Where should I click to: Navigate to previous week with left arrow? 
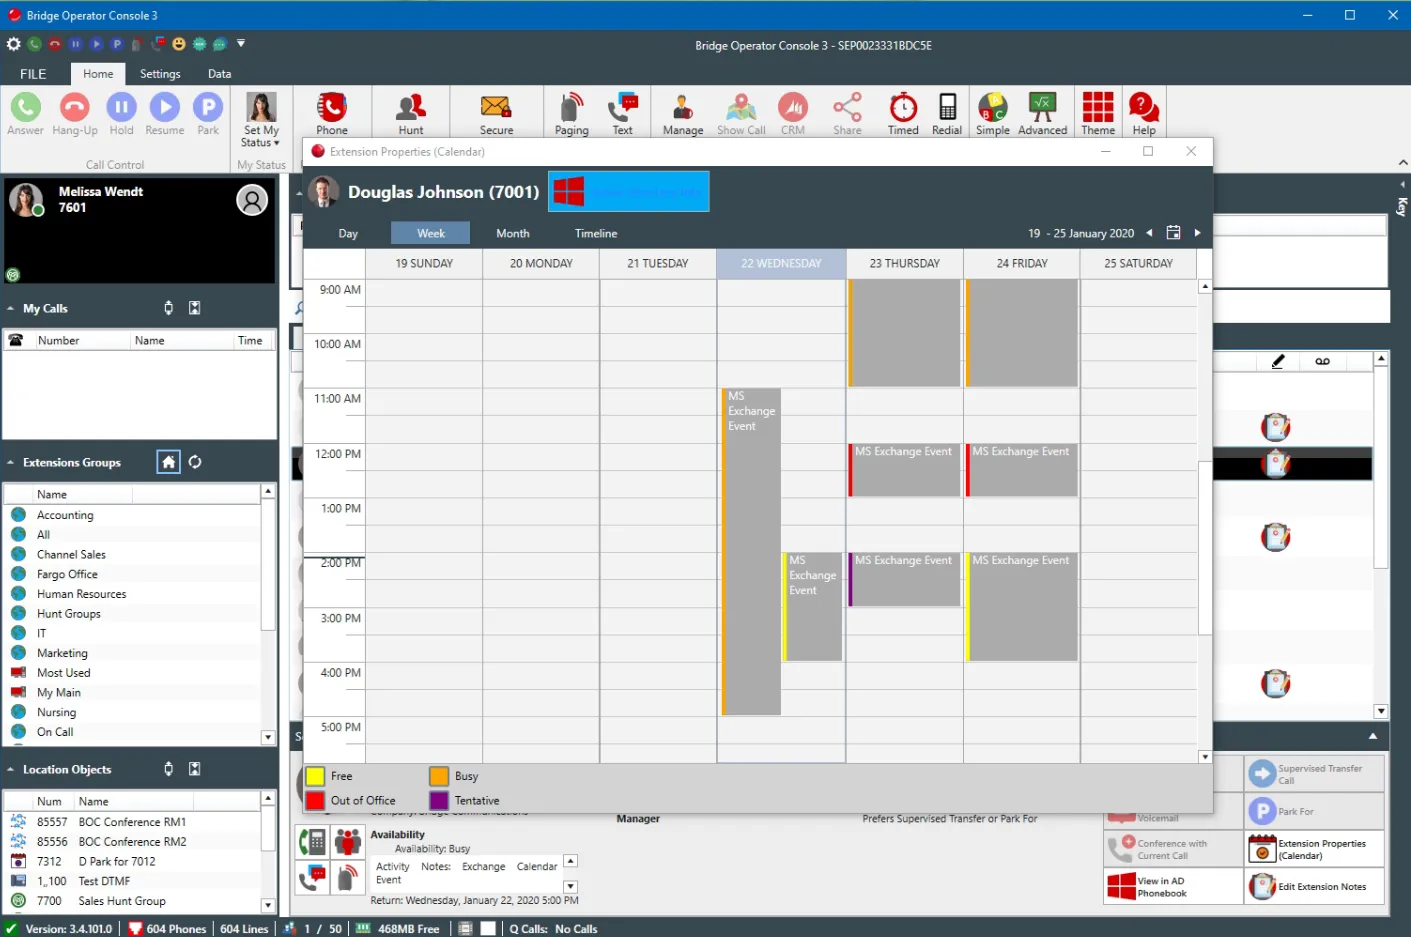[x=1148, y=232]
